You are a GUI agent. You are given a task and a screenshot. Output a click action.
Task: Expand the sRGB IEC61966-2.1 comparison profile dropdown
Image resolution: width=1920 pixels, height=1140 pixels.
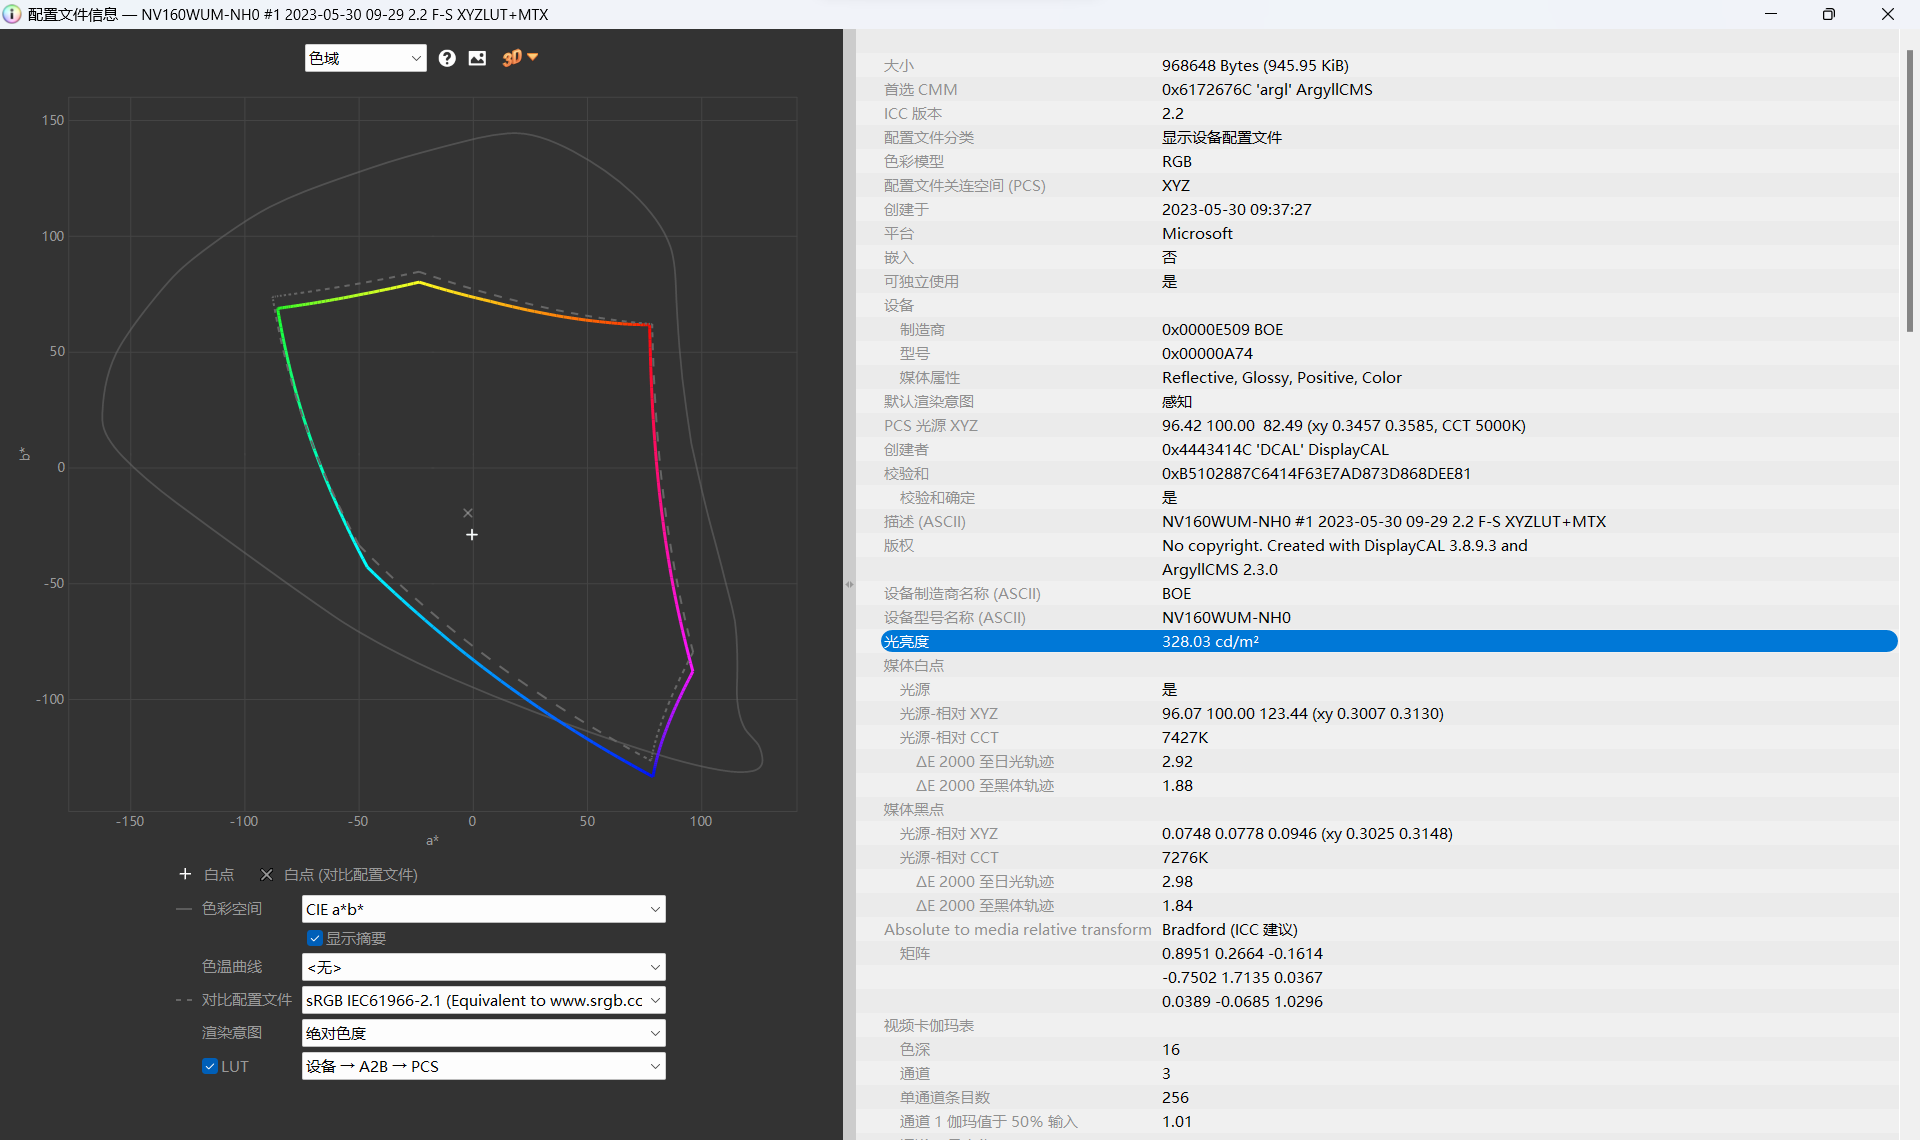pos(483,1000)
